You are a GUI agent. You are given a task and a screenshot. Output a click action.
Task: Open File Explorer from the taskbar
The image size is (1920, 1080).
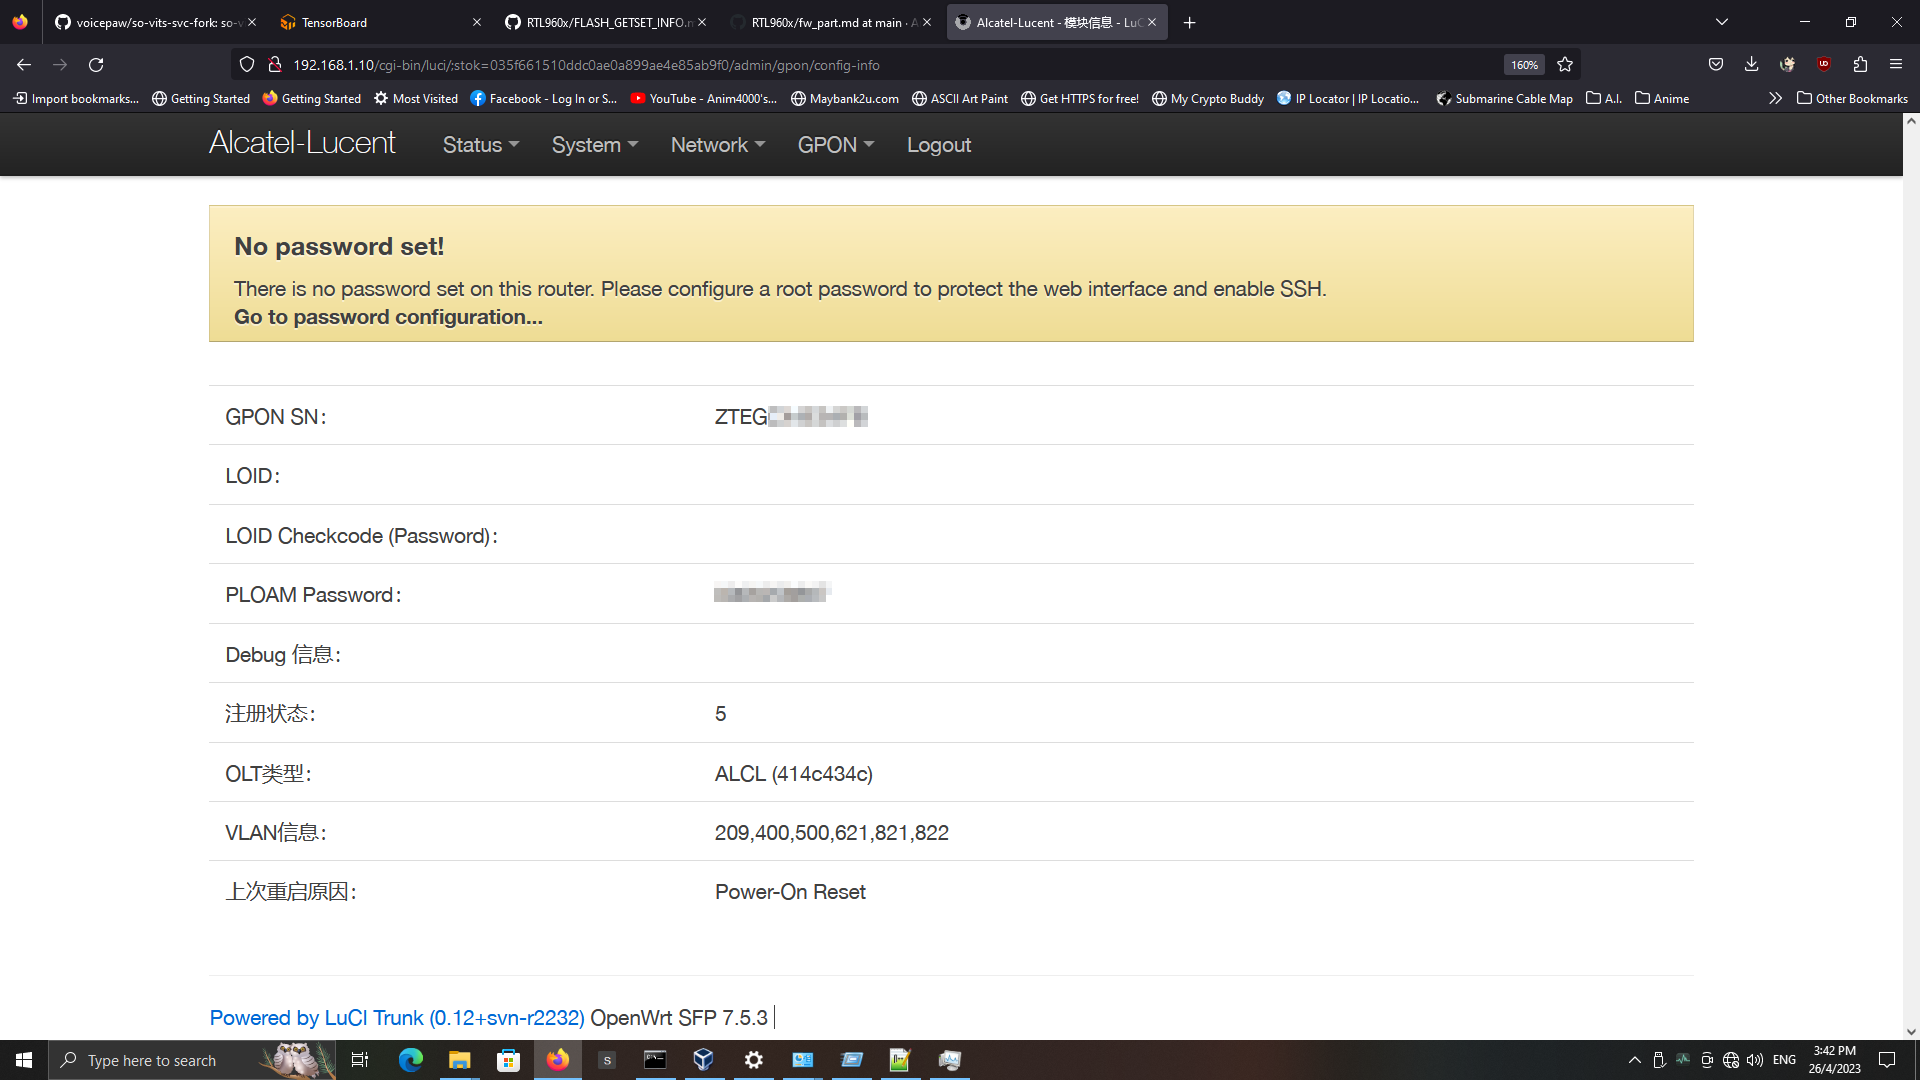(459, 1060)
